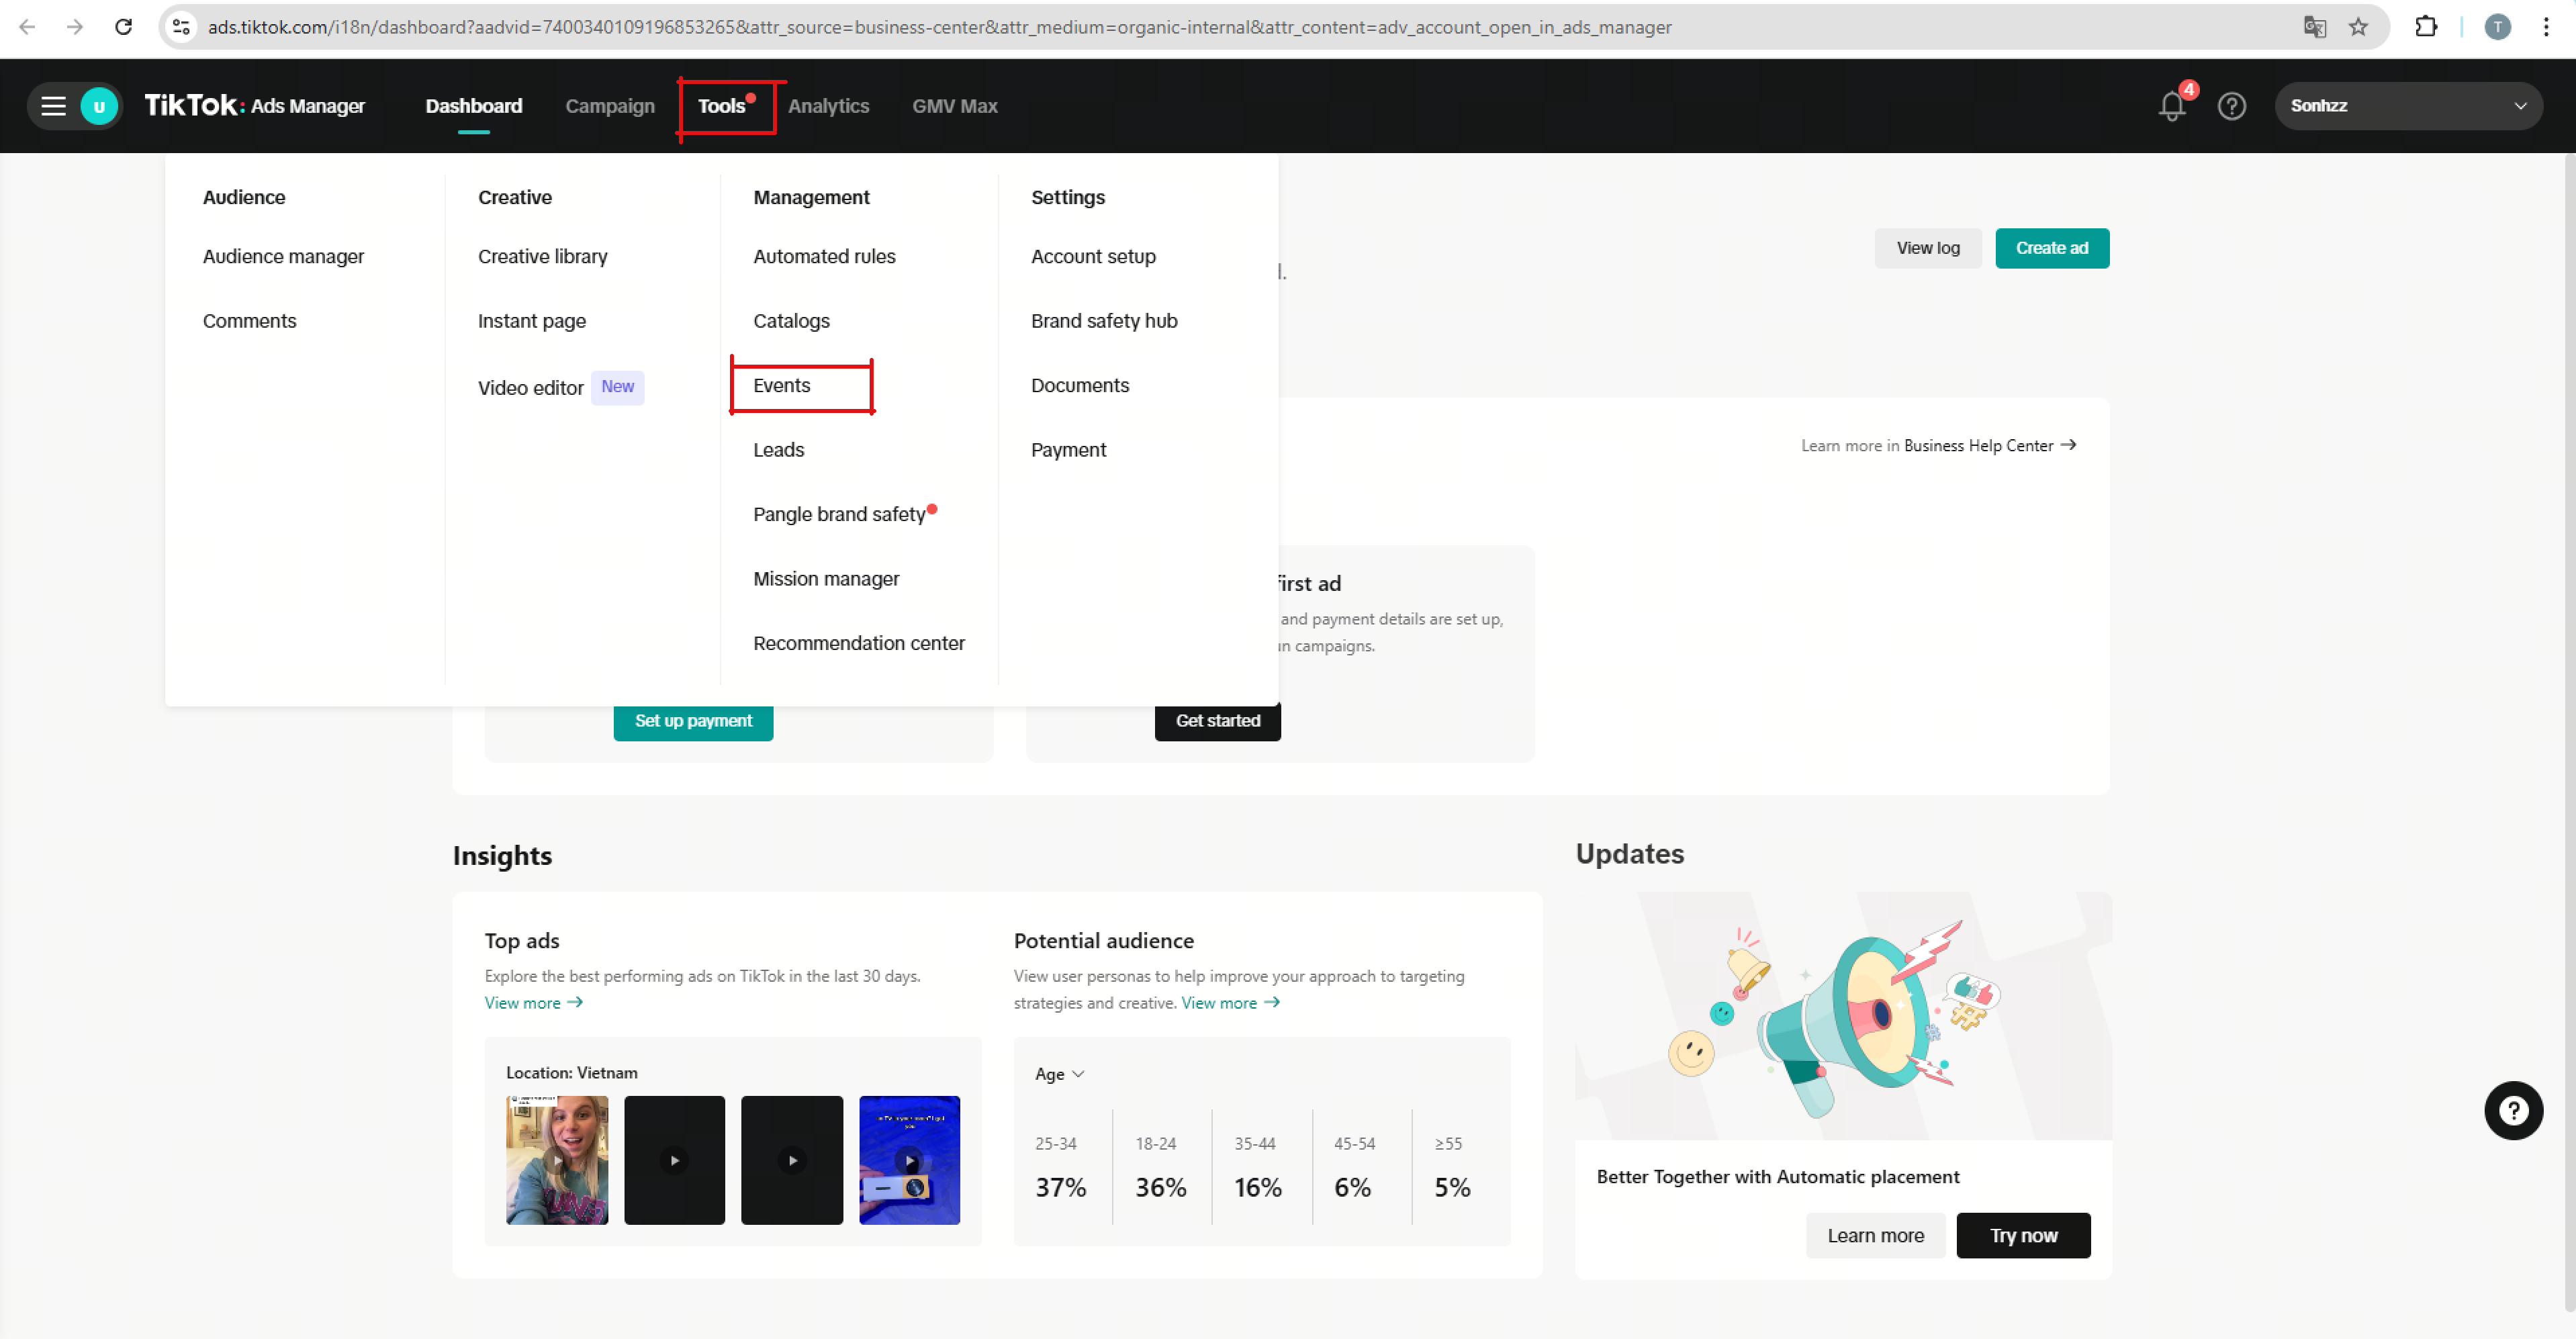Open Chrome's three-dot menu
This screenshot has height=1339, width=2576.
click(2546, 27)
